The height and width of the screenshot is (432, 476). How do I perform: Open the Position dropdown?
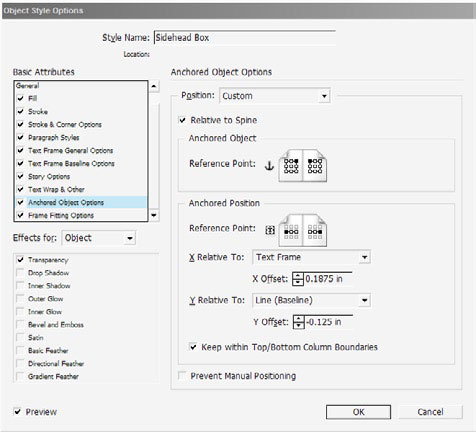click(275, 96)
